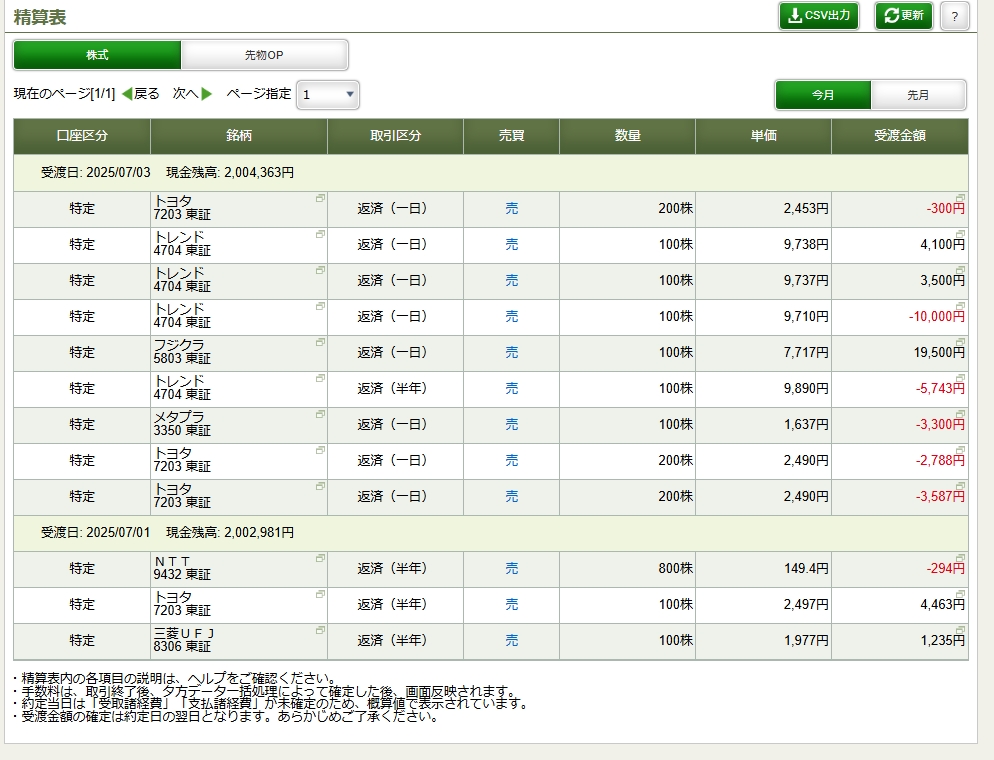Viewport: 994px width, 760px height.
Task: Open the ページ指定 page number dropdown
Action: pyautogui.click(x=328, y=94)
